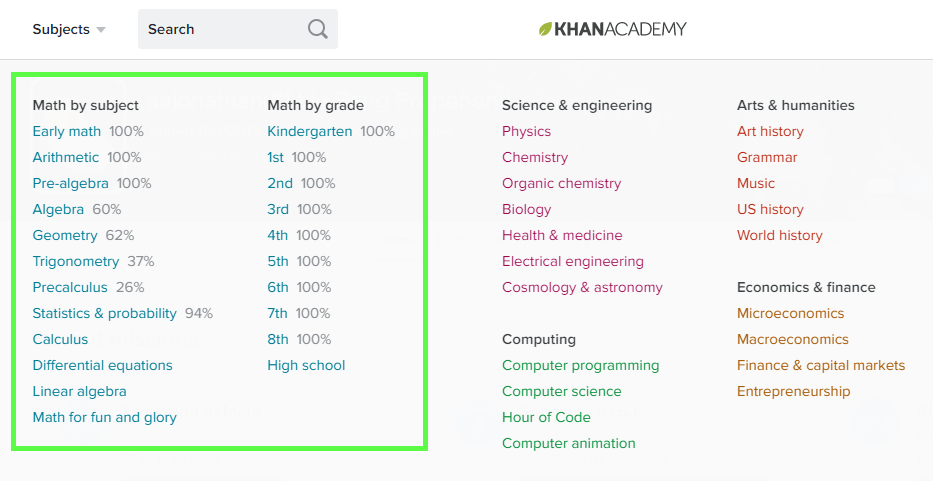Go to Statistics & probability
933x481 pixels.
tap(104, 313)
